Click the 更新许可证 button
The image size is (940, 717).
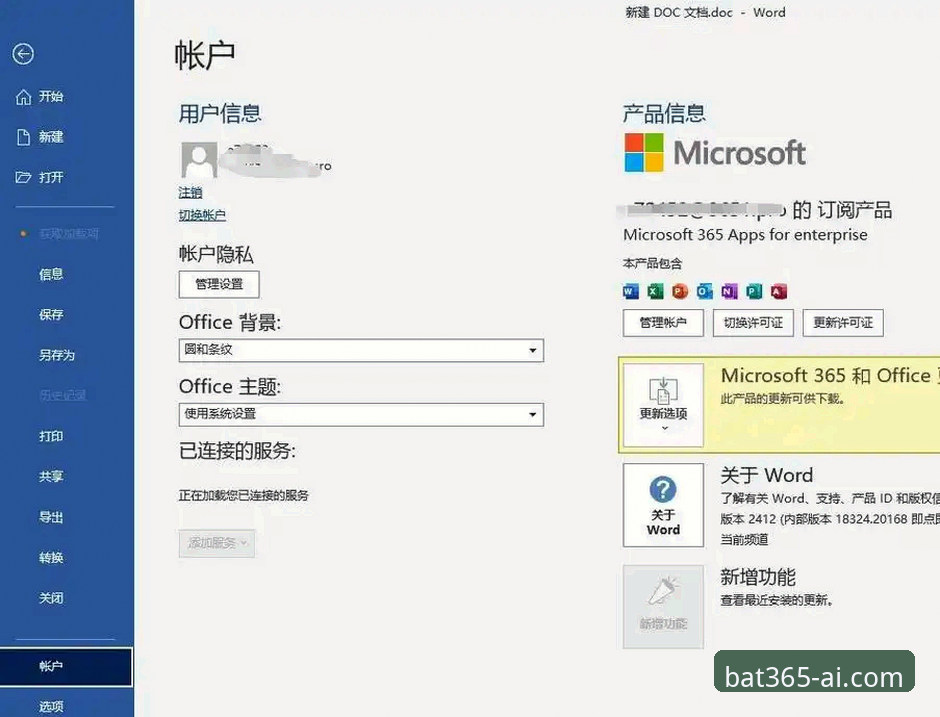pyautogui.click(x=843, y=323)
